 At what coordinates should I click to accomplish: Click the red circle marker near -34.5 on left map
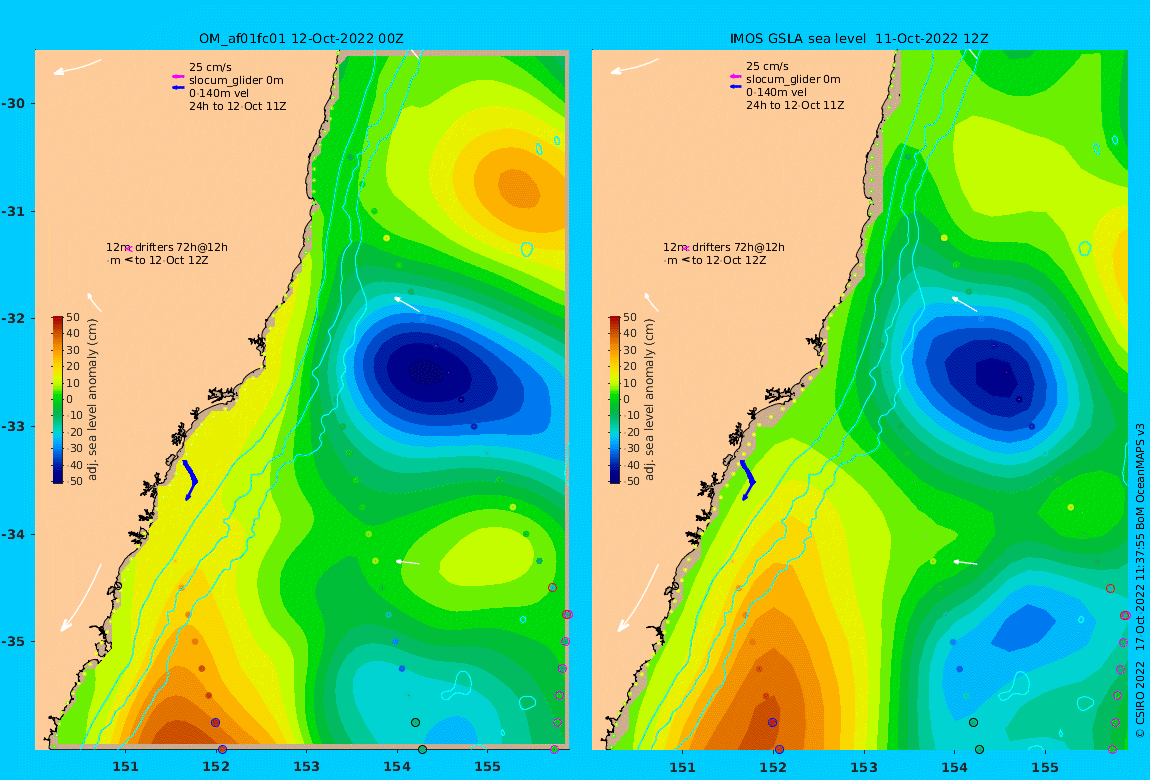click(552, 587)
